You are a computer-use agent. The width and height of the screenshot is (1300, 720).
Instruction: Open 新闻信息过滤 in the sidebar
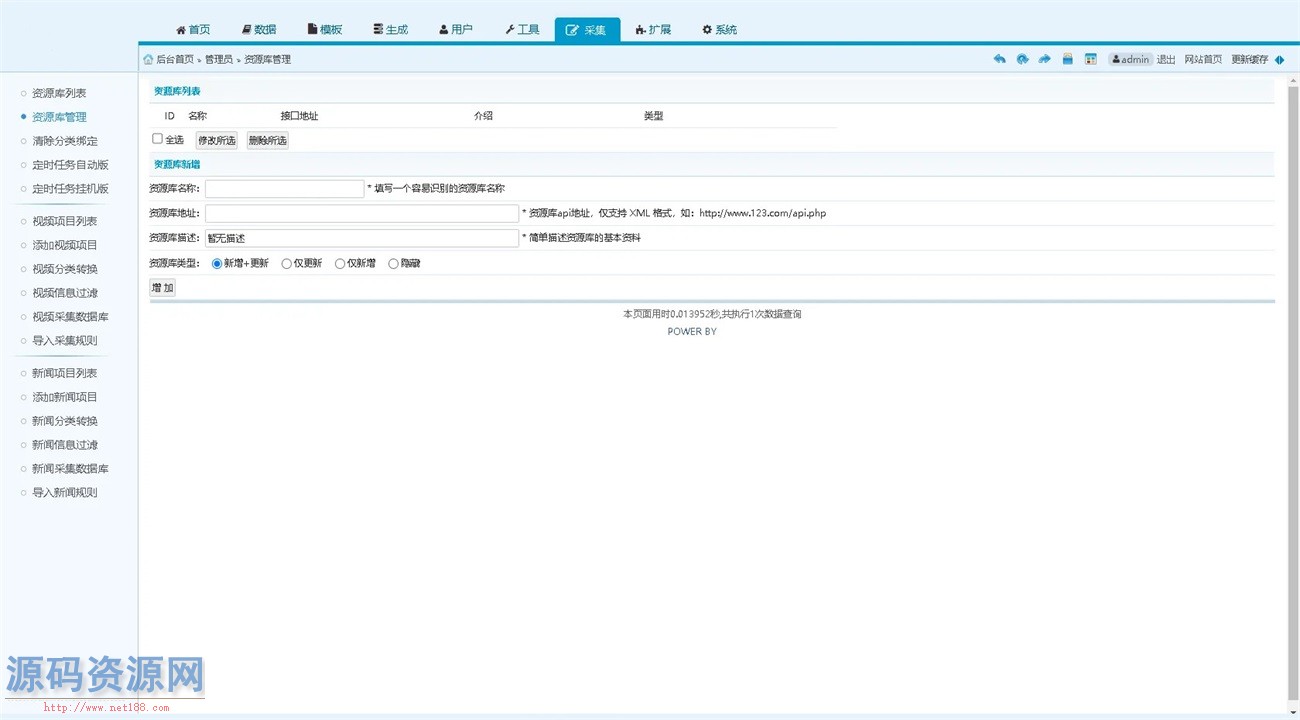pos(65,445)
